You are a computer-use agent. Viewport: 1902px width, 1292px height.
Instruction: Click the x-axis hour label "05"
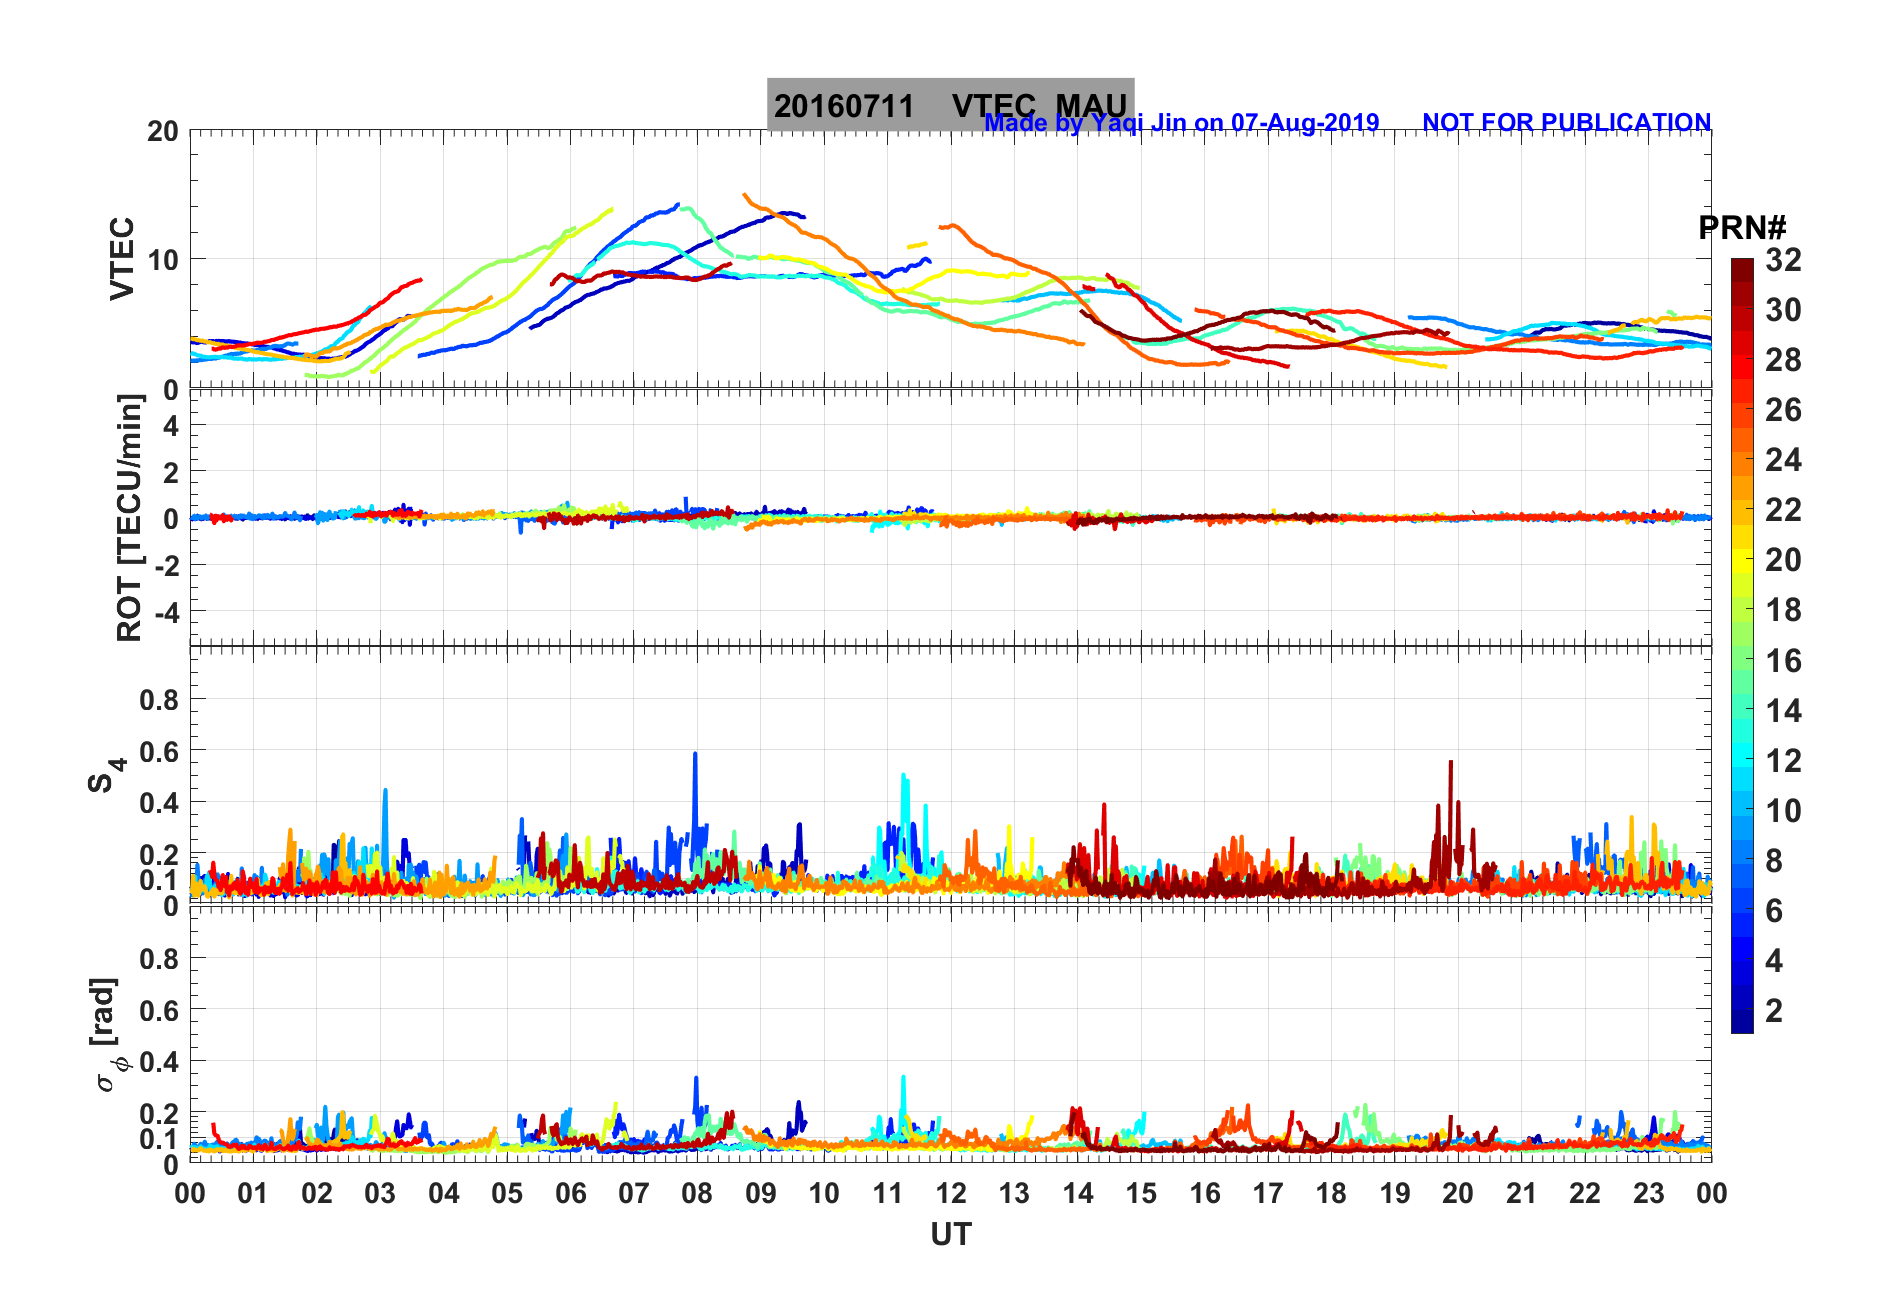pos(507,1193)
